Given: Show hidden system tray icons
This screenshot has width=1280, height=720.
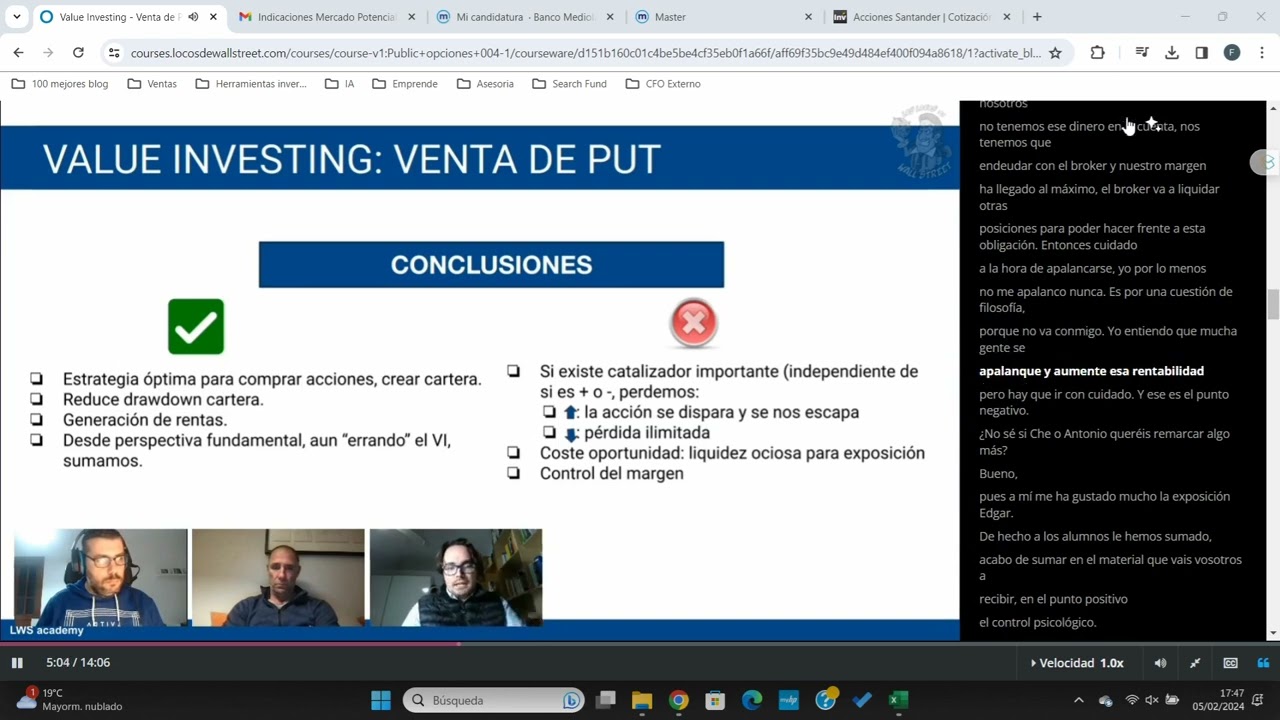Looking at the screenshot, I should click(x=1078, y=700).
